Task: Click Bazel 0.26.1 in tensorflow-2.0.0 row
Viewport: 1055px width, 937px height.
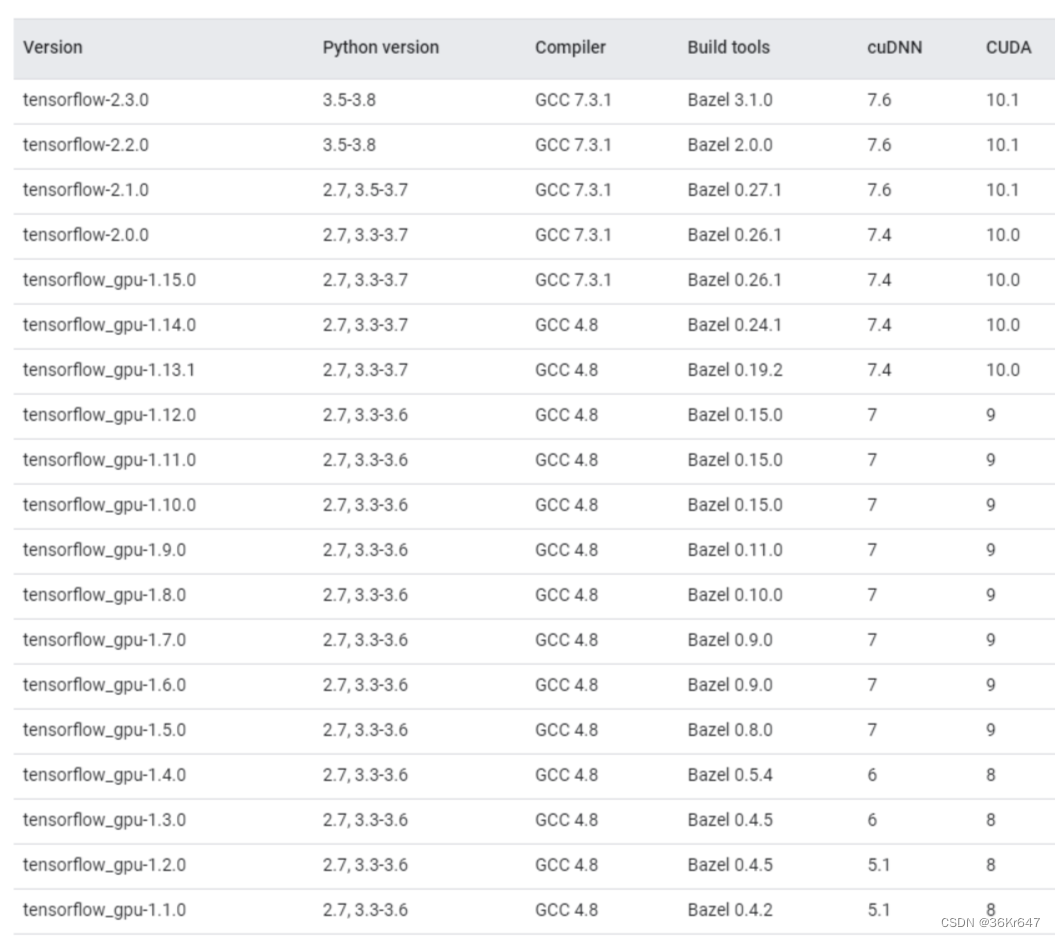Action: click(x=735, y=235)
